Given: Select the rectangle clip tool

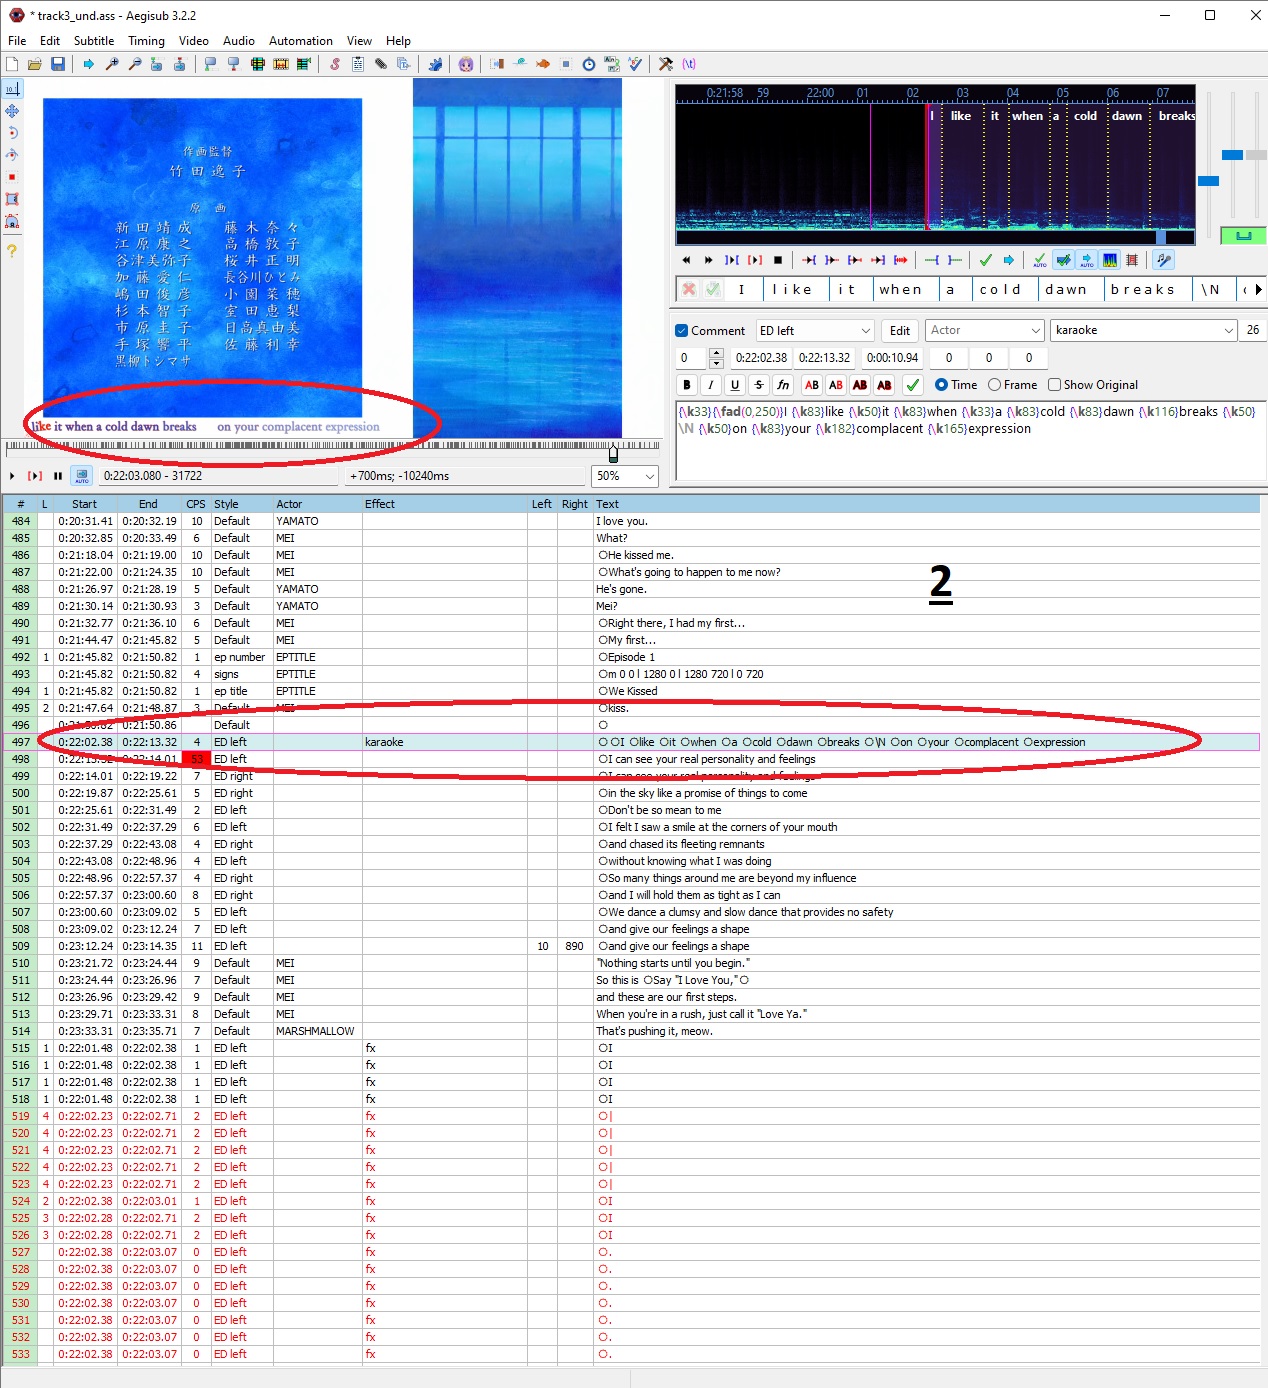Looking at the screenshot, I should pyautogui.click(x=12, y=200).
